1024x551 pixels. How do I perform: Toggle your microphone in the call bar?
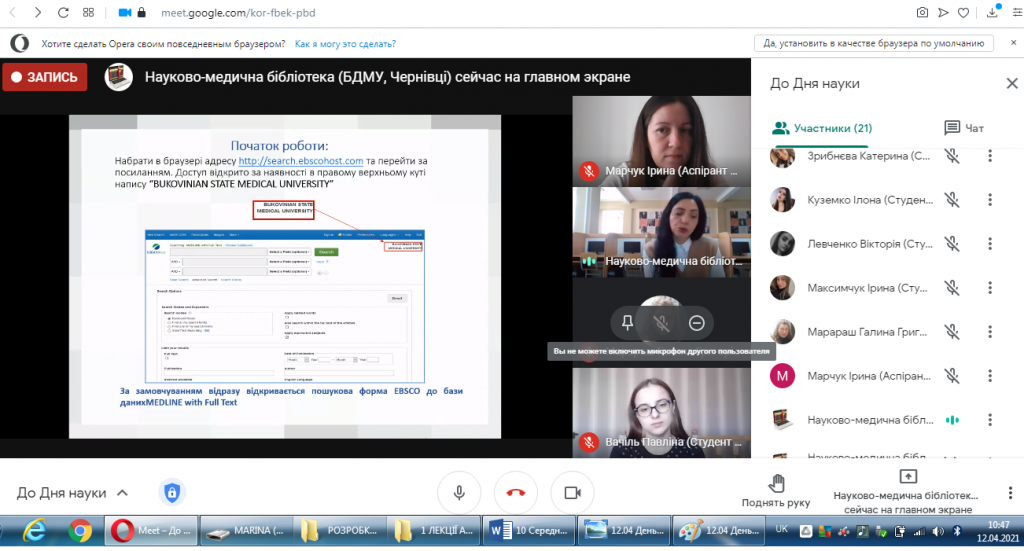point(459,492)
